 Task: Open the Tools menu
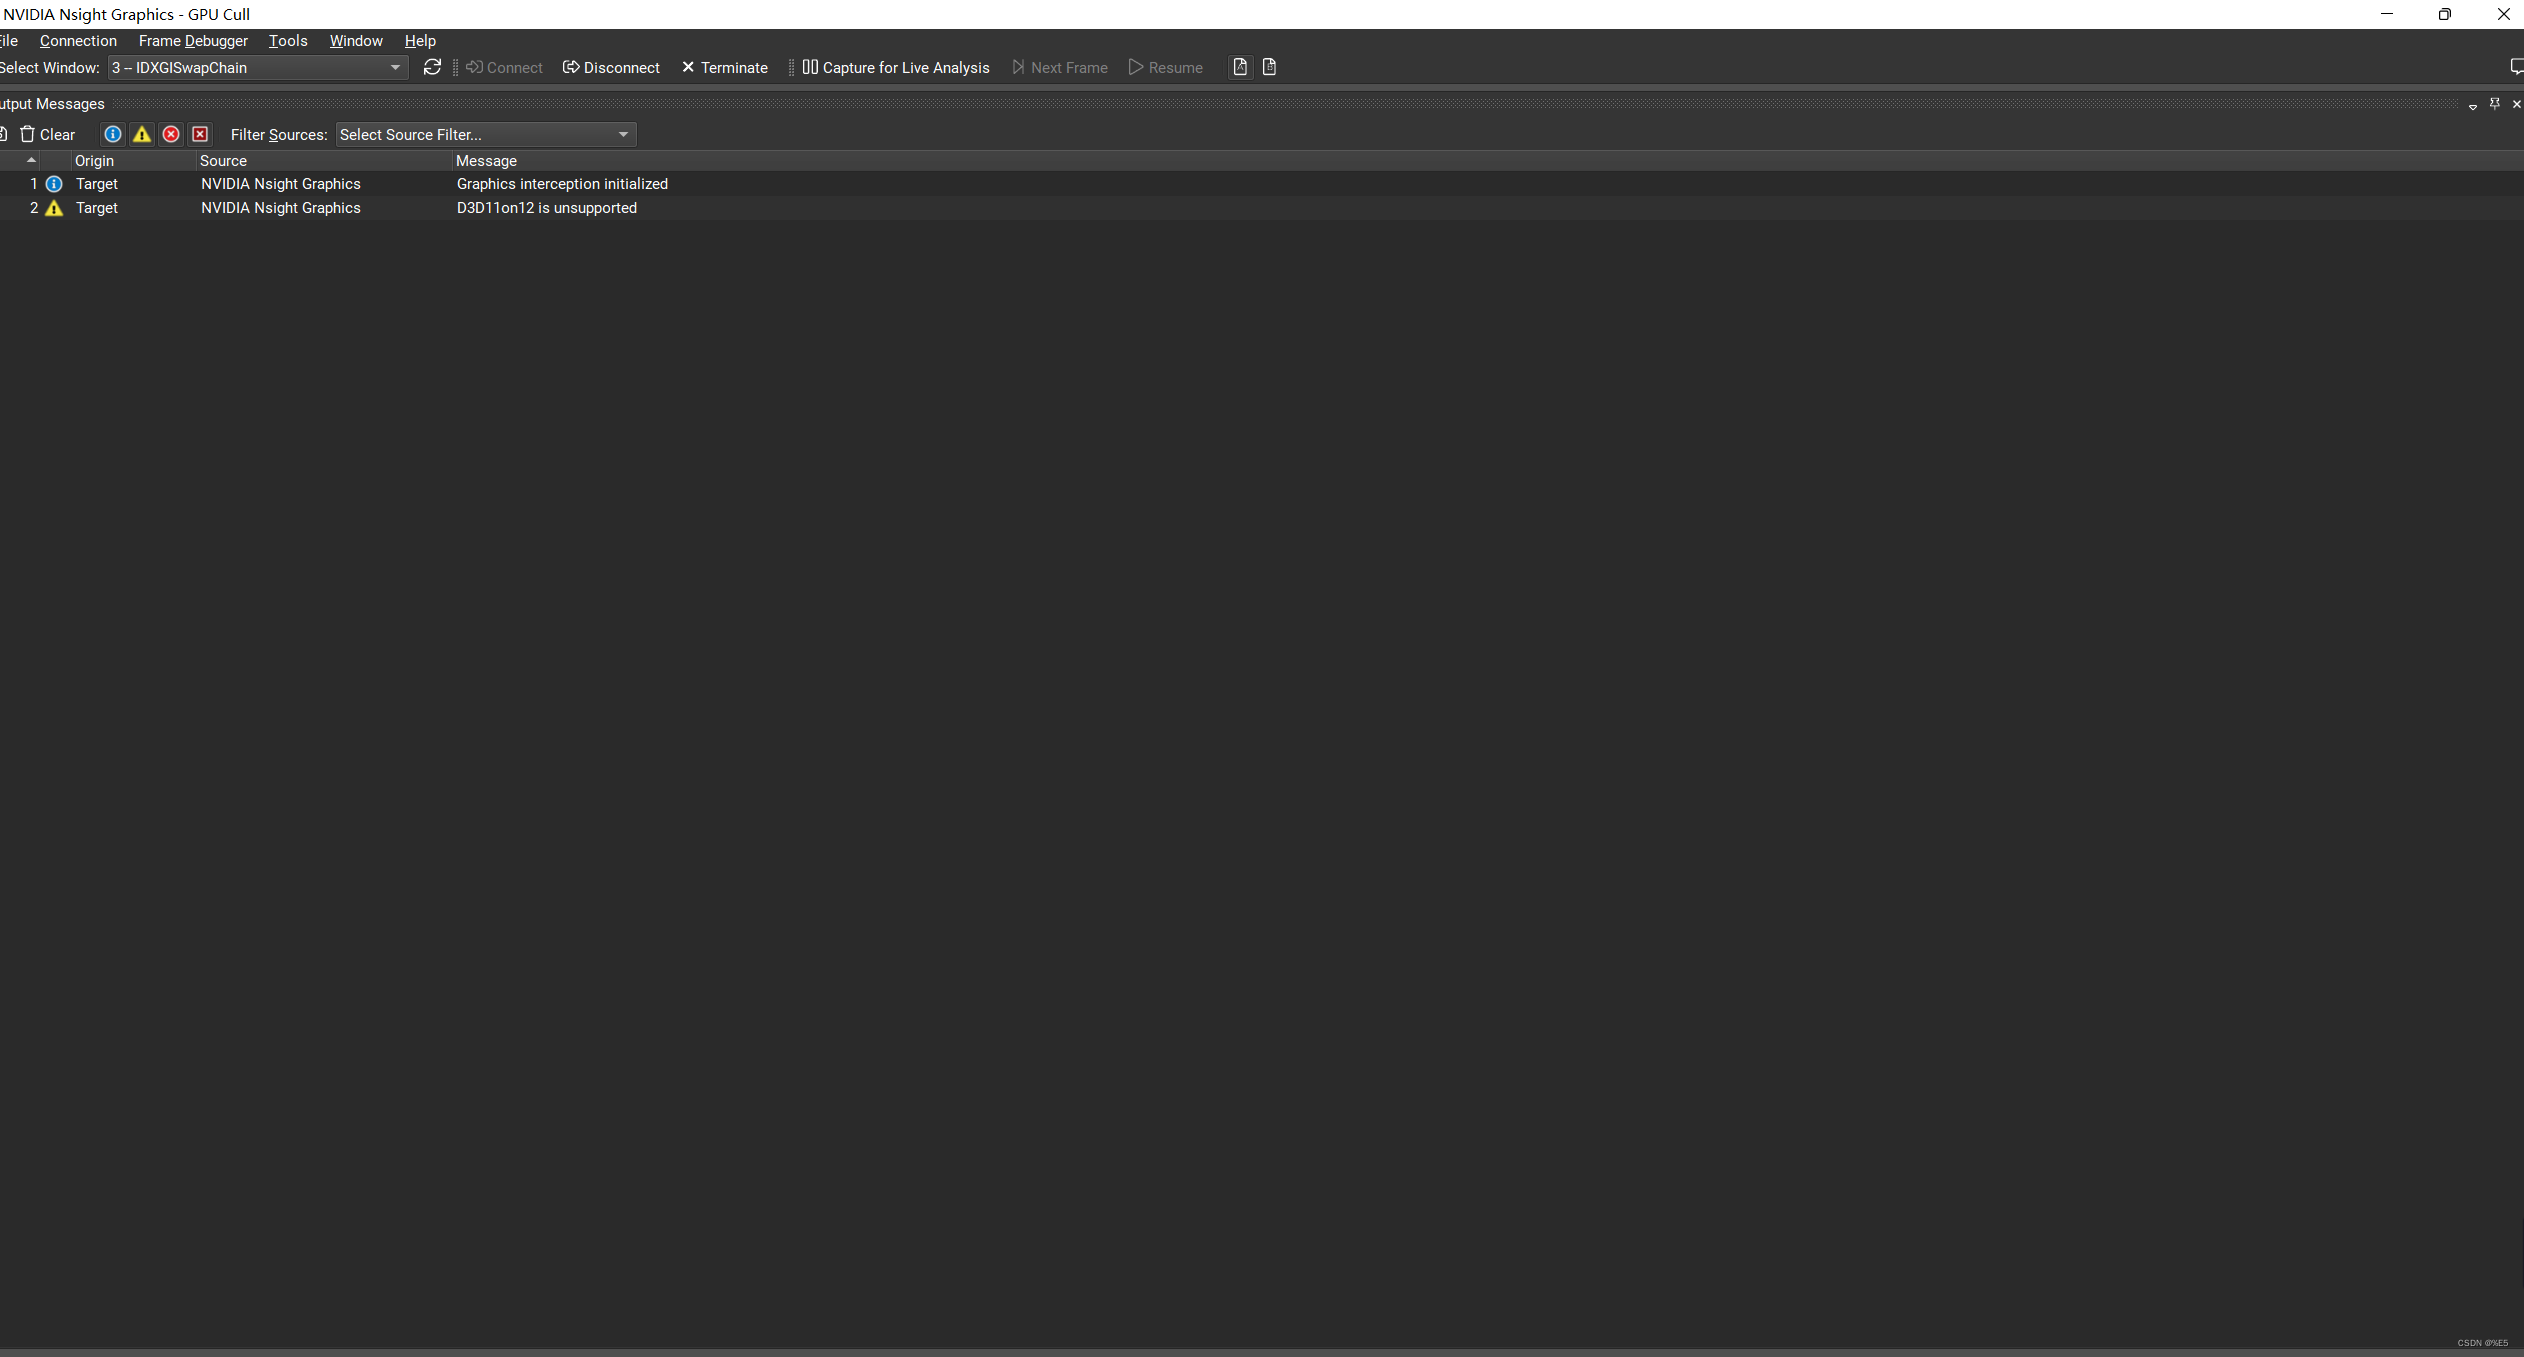tap(288, 41)
